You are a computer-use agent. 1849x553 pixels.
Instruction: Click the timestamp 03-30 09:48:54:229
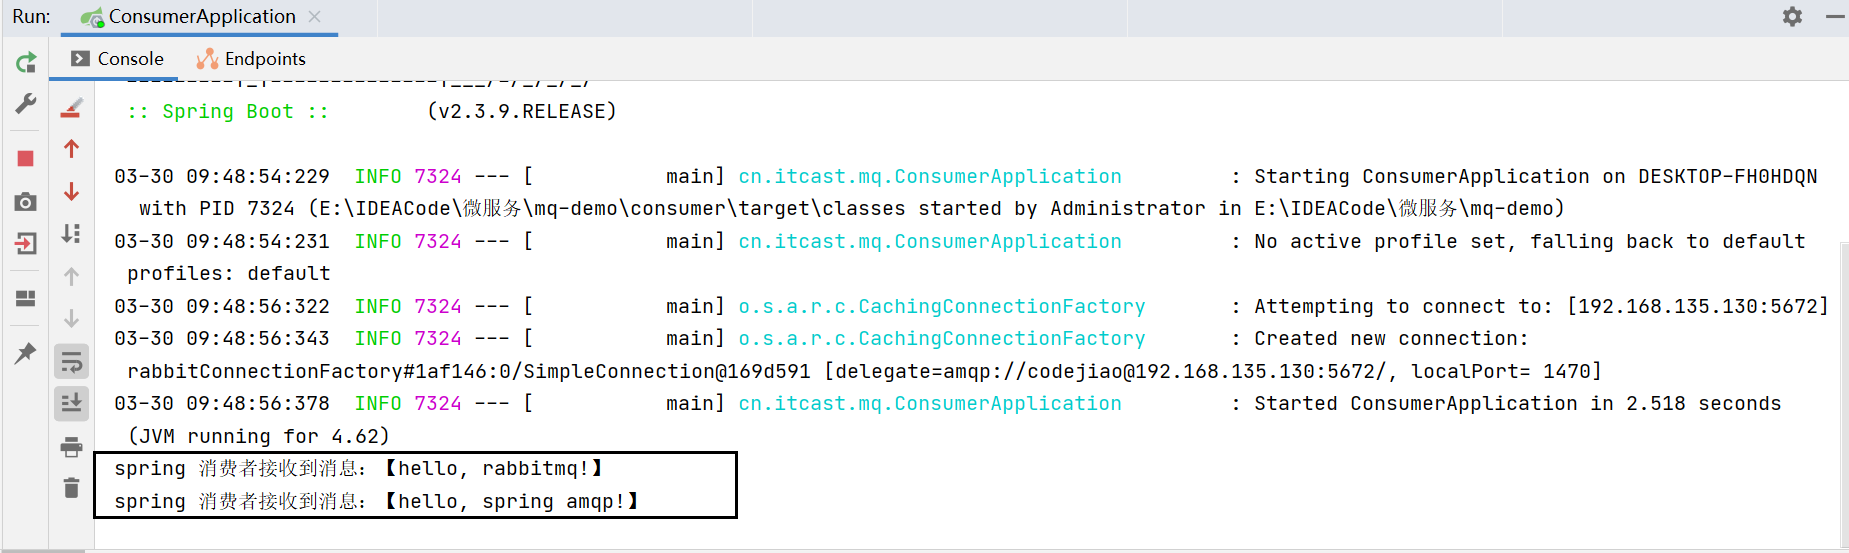222,177
